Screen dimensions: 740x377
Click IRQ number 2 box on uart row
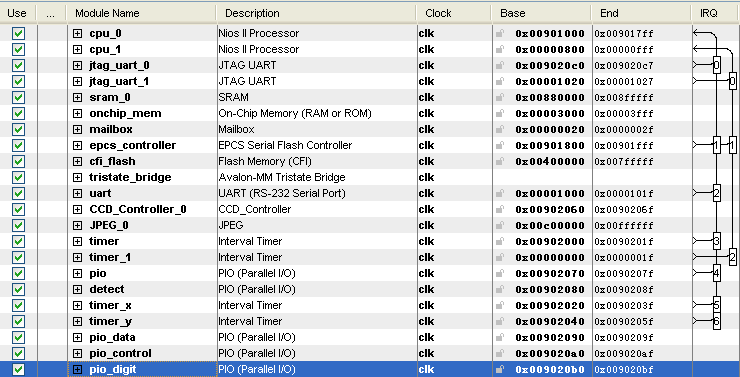point(716,193)
